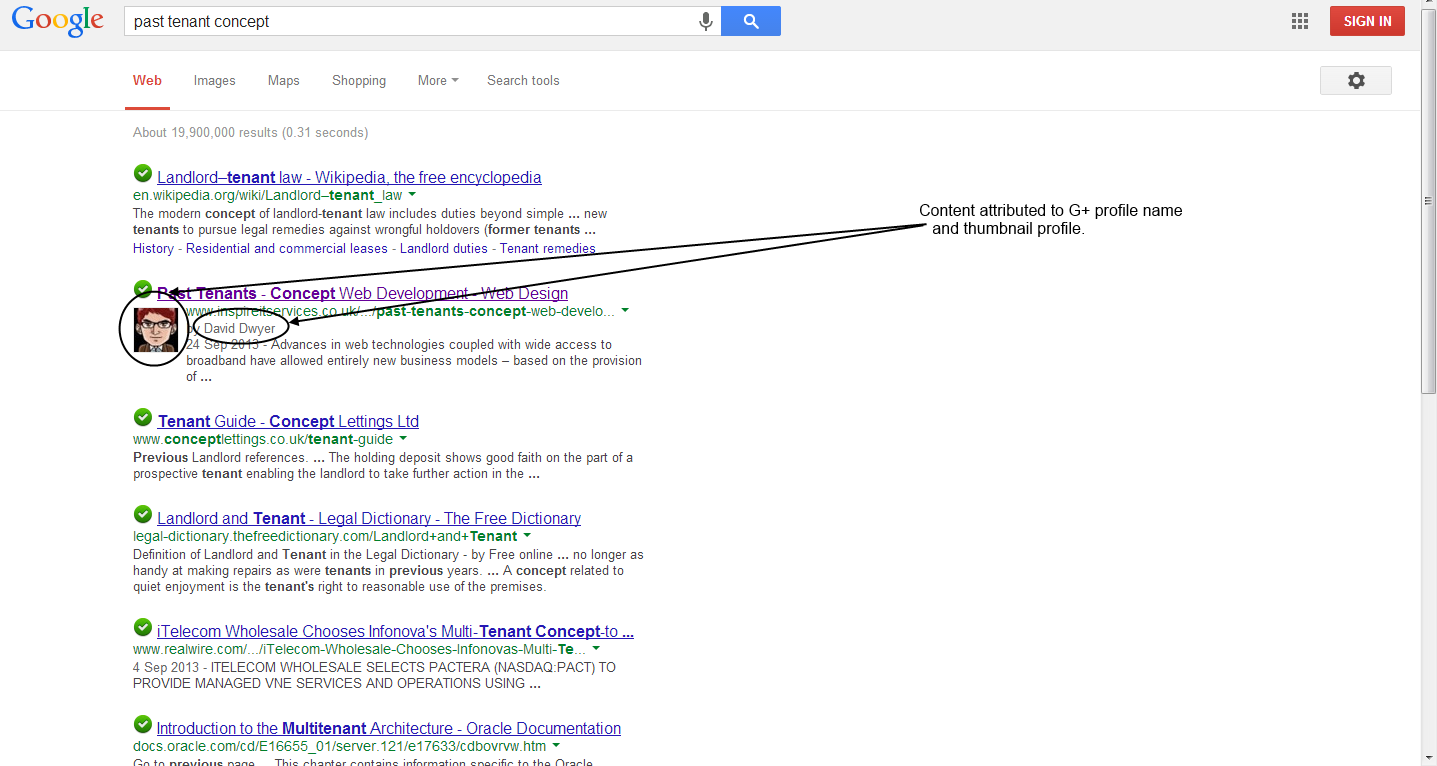This screenshot has height=766, width=1437.
Task: Click green checkmark beside Tenant Guide result
Action: (x=143, y=417)
